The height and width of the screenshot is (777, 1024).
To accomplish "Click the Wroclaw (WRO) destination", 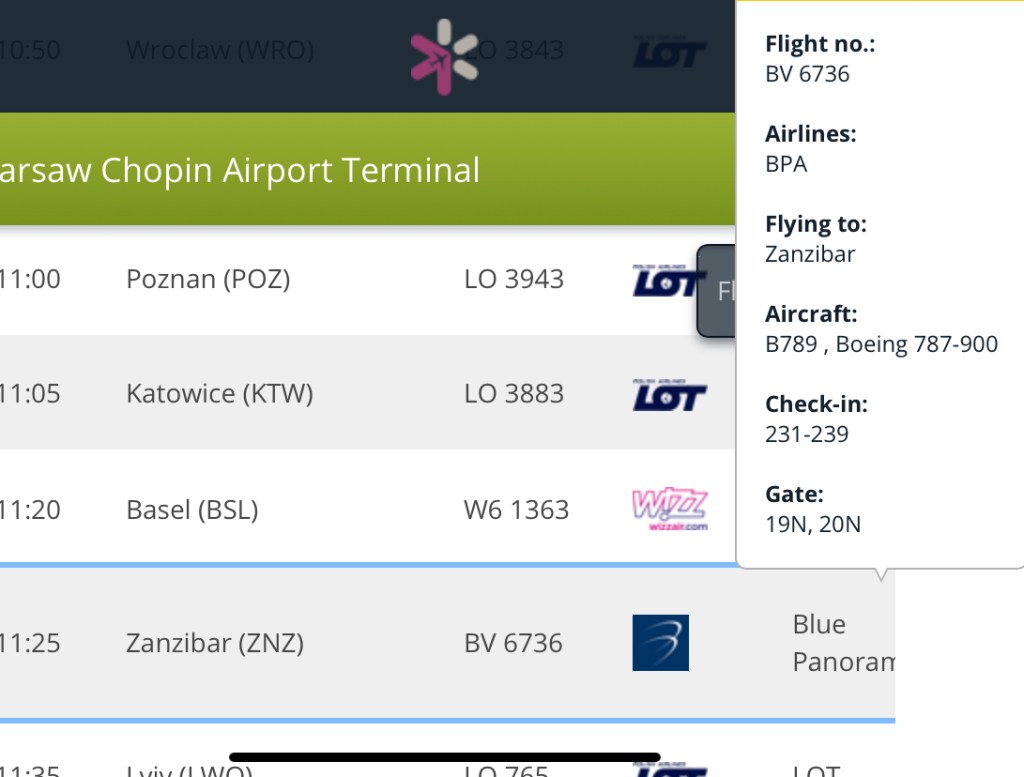I will (220, 50).
